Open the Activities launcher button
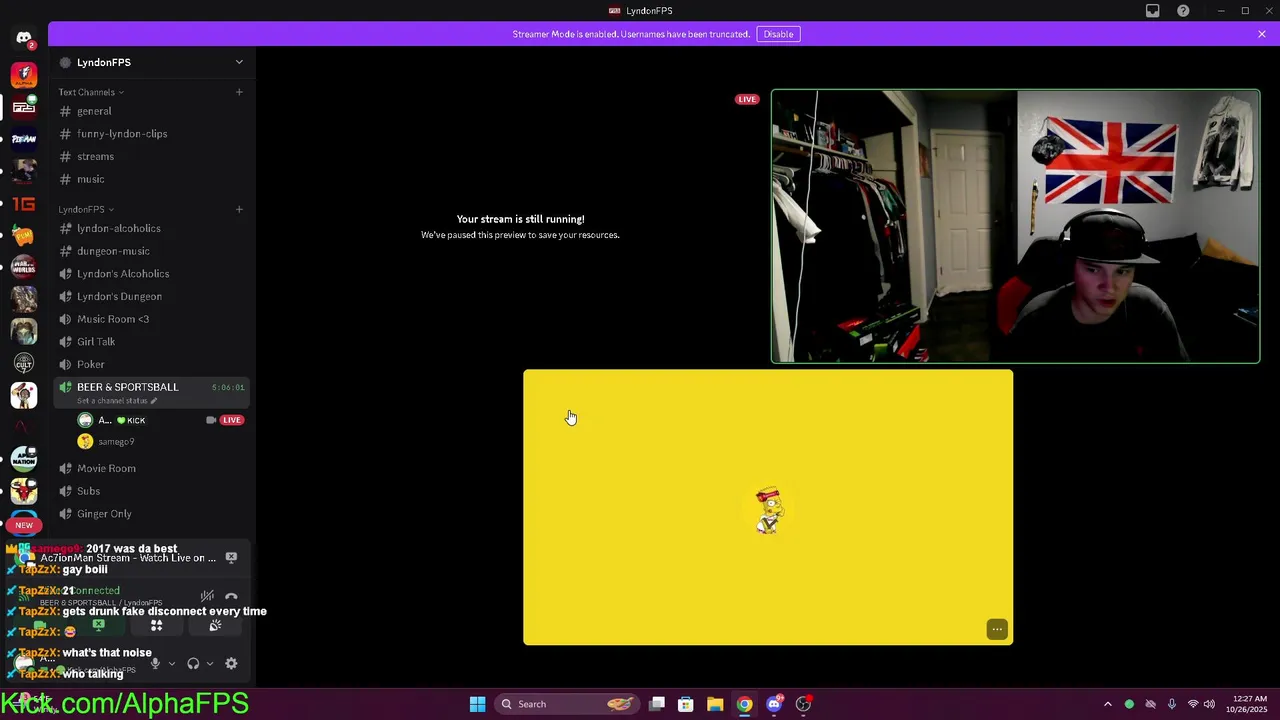 coord(156,626)
